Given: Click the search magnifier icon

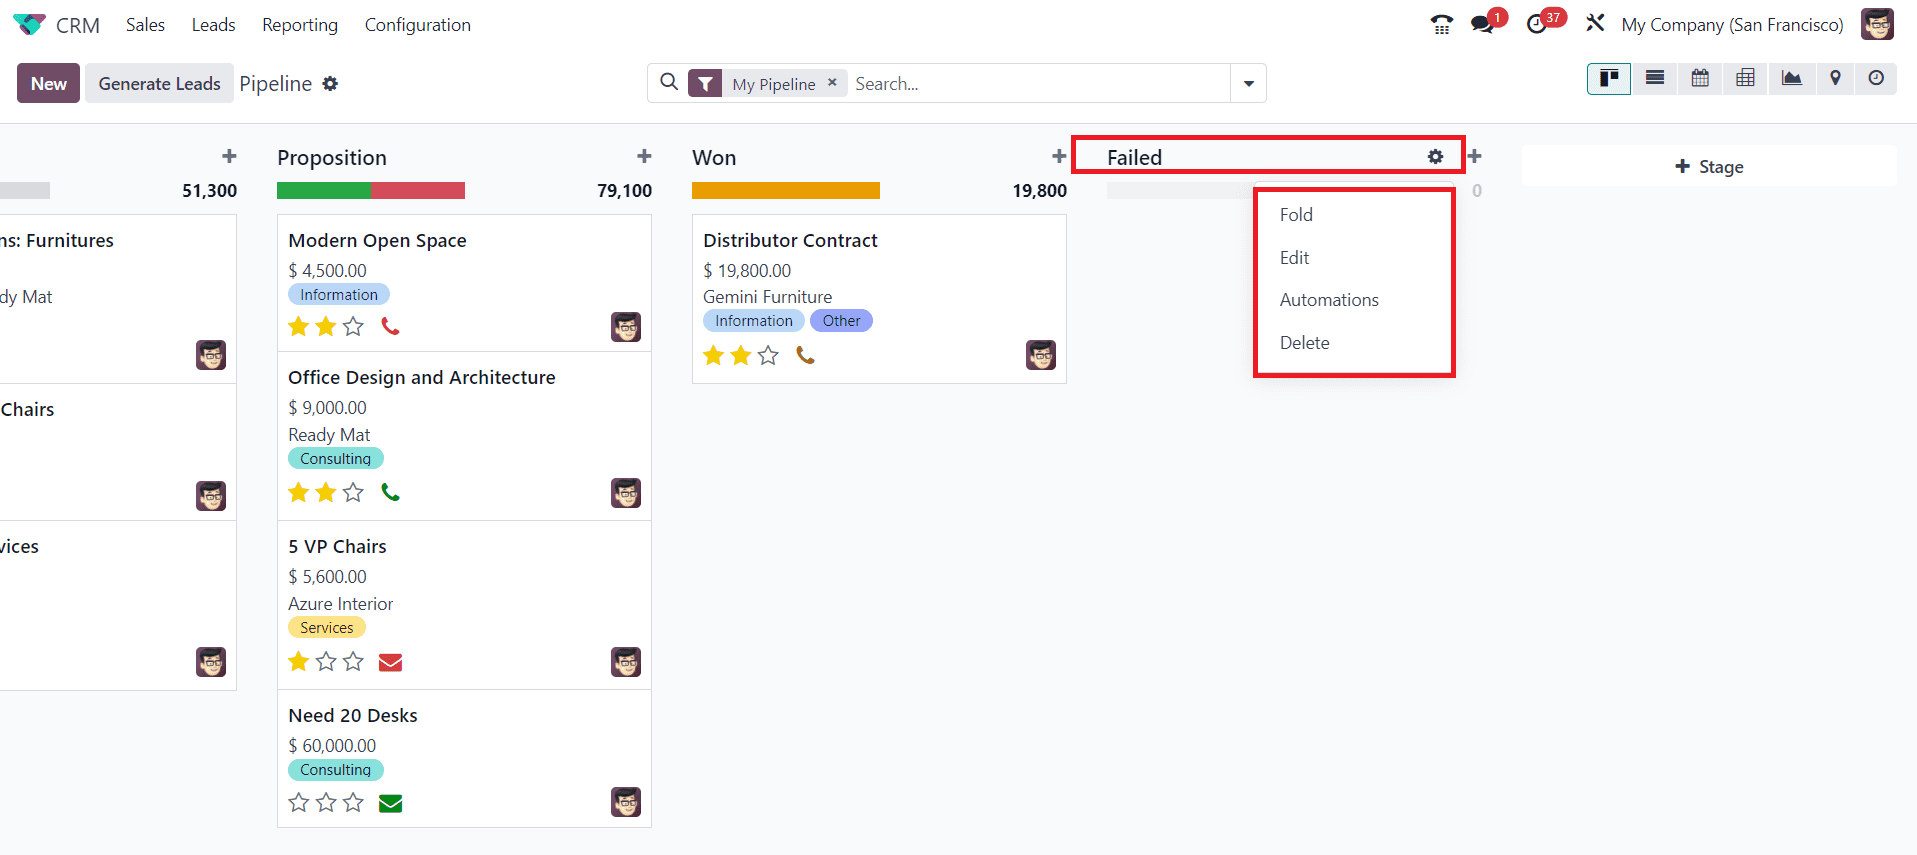Looking at the screenshot, I should 669,82.
